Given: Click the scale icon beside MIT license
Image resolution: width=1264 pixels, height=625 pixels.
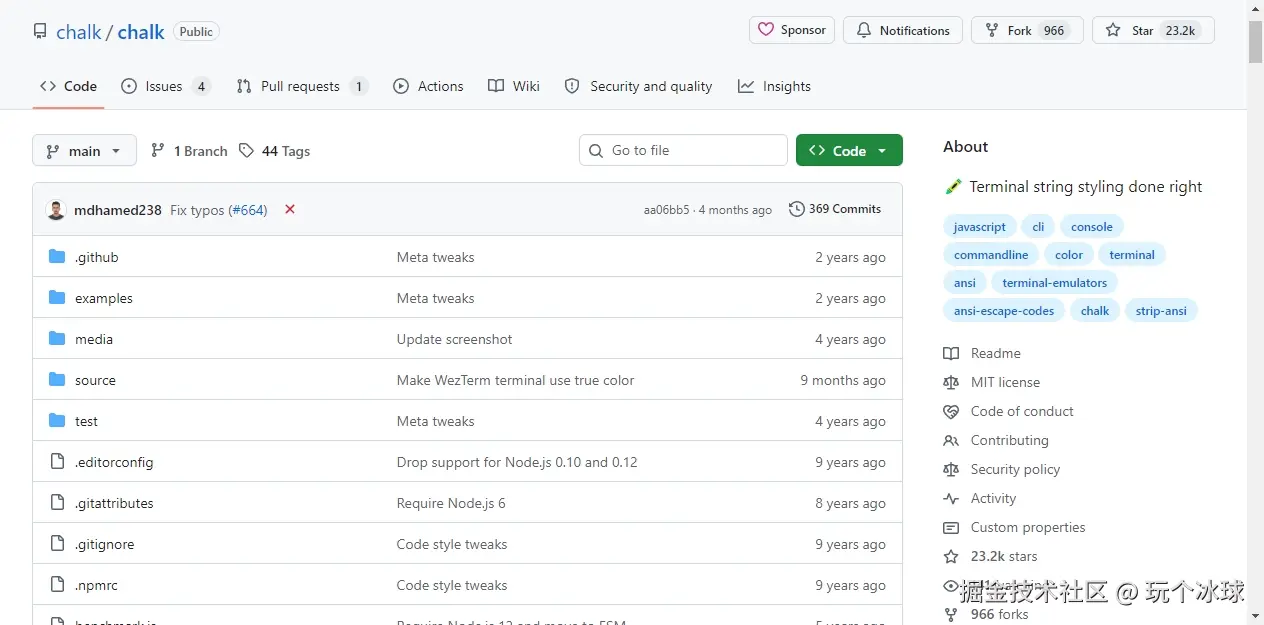Looking at the screenshot, I should click(x=951, y=382).
